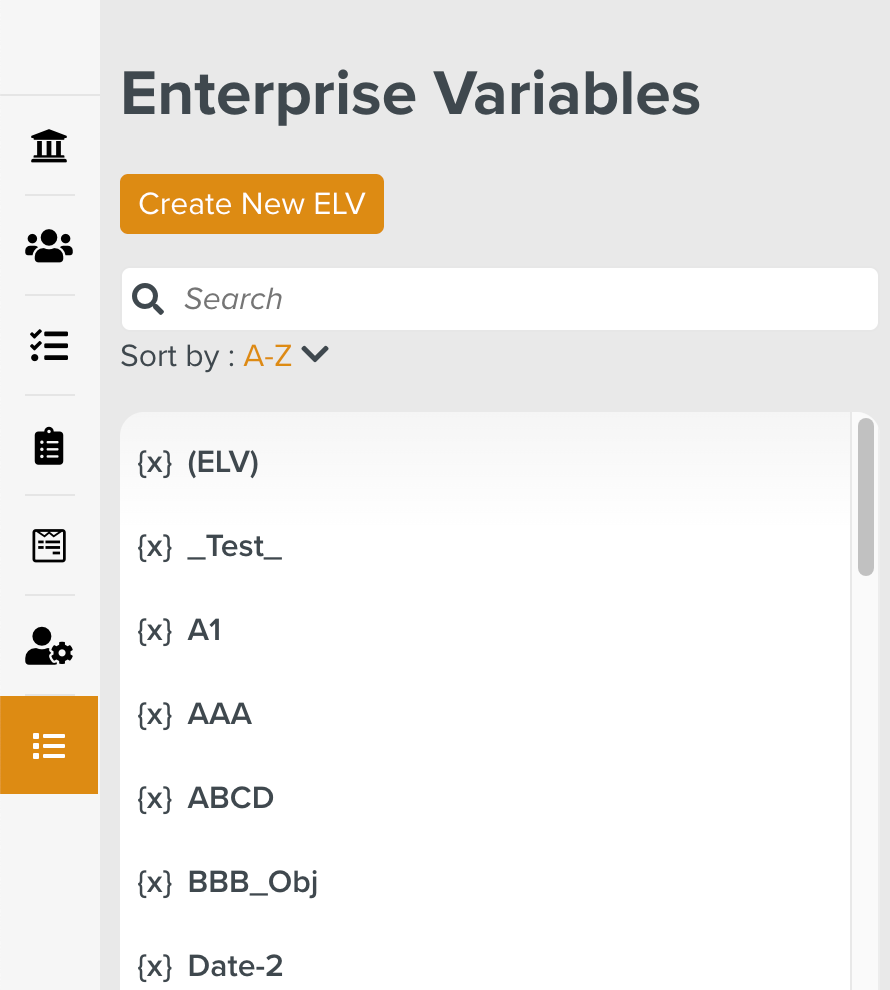This screenshot has height=990, width=890.
Task: Select the clipboard list sidebar icon
Action: 49,446
